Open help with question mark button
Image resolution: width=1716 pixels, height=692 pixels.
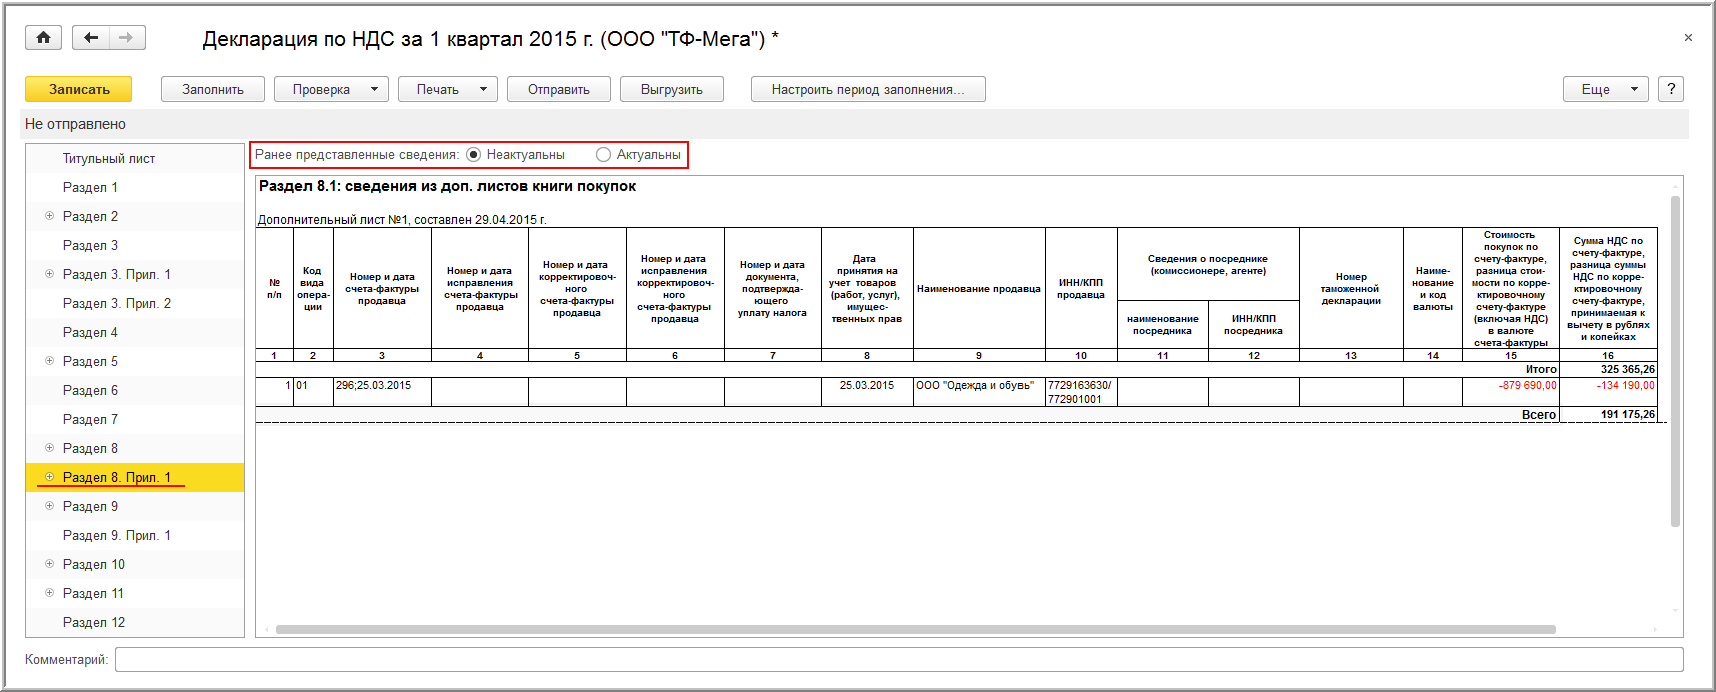tap(1670, 89)
